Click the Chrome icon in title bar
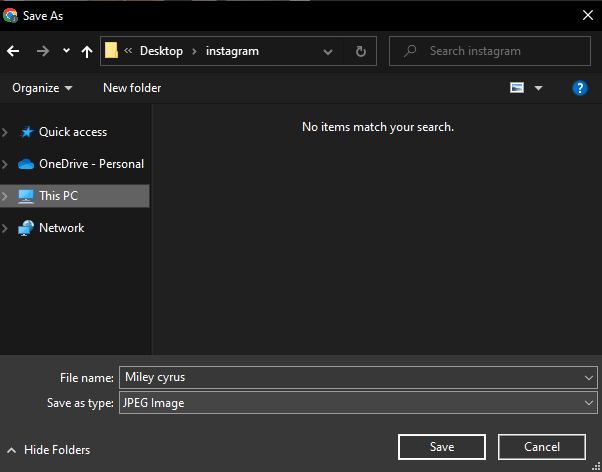602x472 pixels. [x=10, y=15]
